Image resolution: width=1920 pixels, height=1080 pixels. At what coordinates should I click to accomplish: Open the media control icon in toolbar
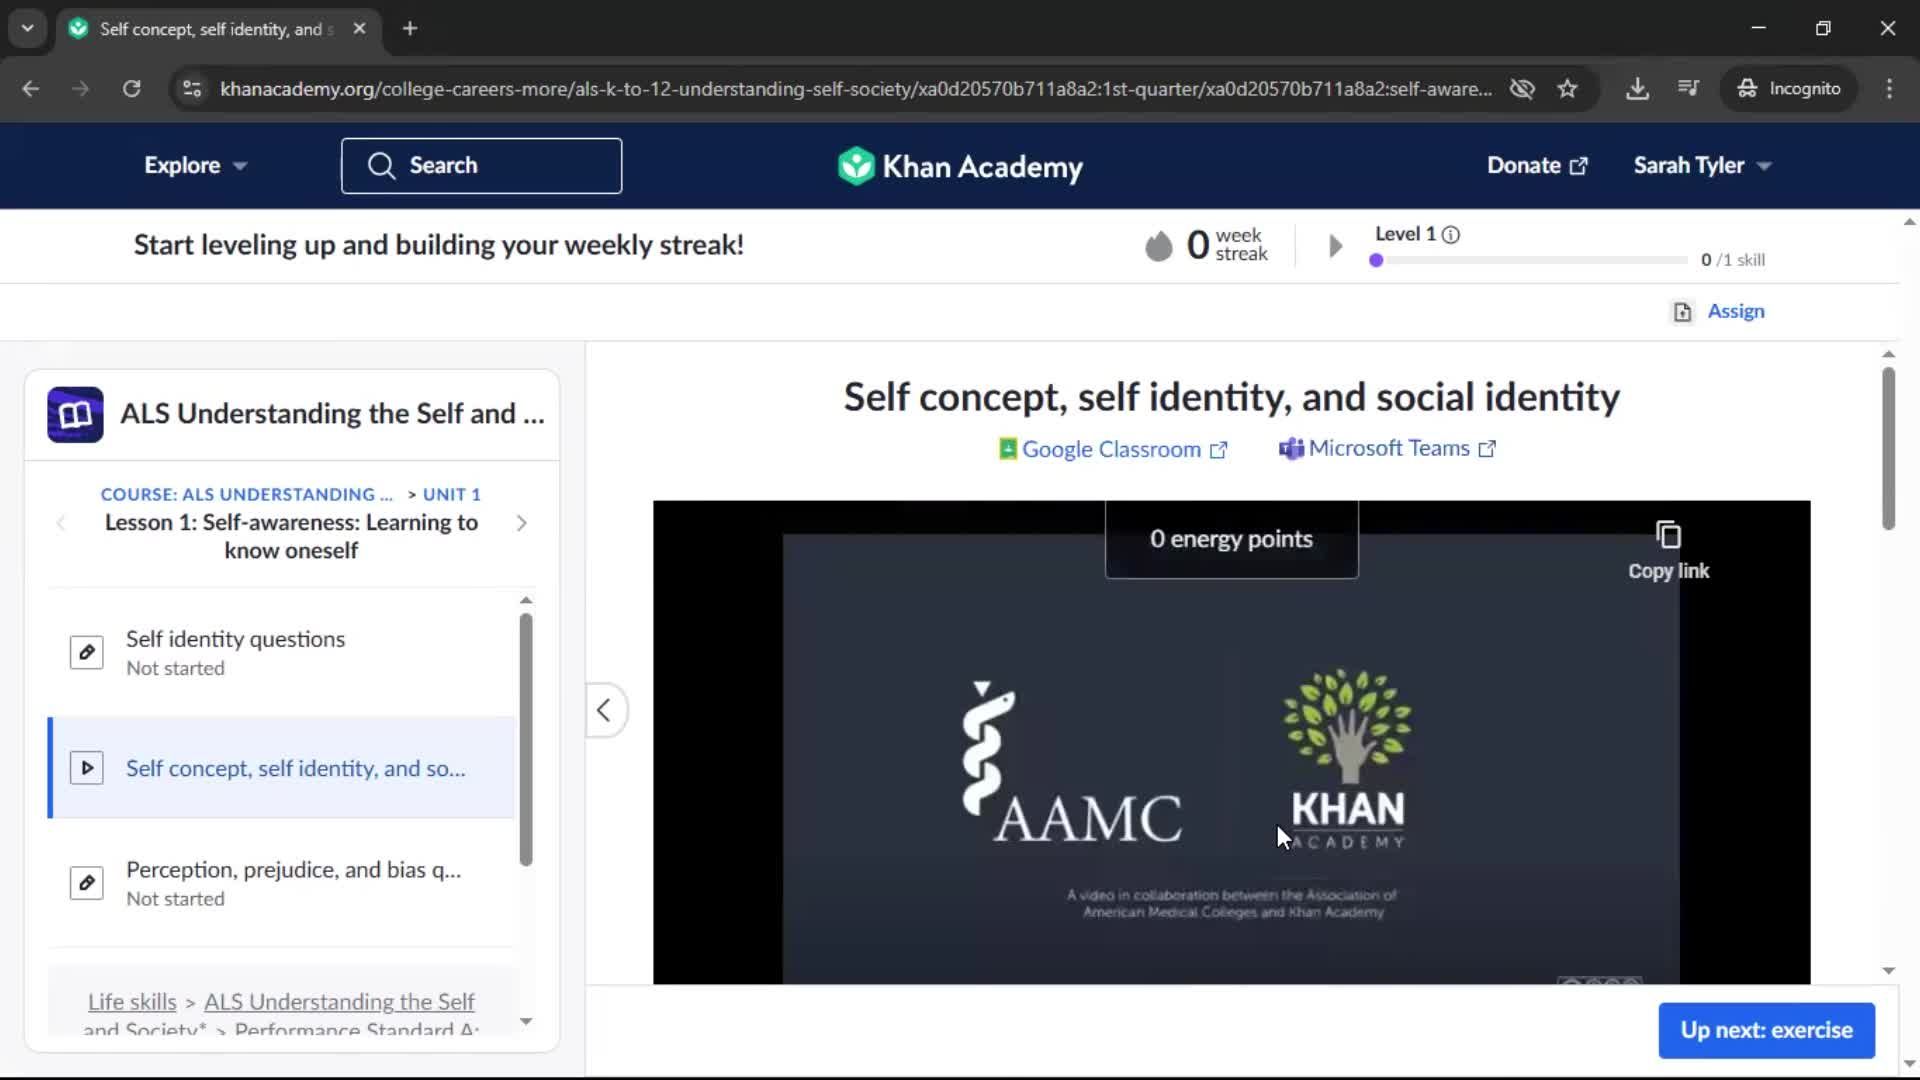[x=1688, y=89]
